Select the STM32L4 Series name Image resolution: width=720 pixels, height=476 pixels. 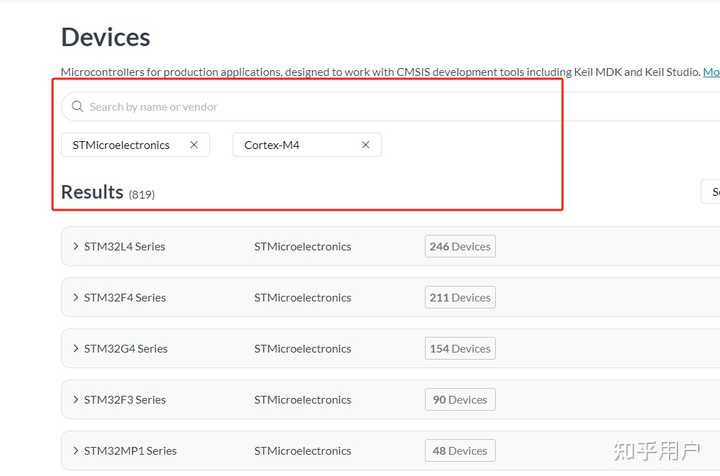[124, 246]
